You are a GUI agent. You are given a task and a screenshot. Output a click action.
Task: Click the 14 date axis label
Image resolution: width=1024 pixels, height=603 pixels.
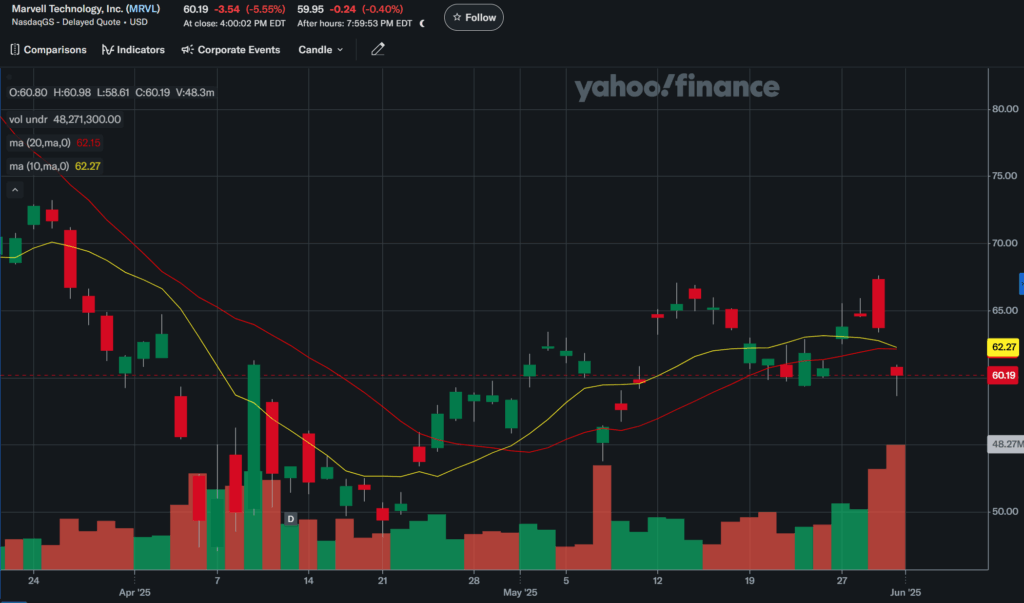(x=308, y=580)
